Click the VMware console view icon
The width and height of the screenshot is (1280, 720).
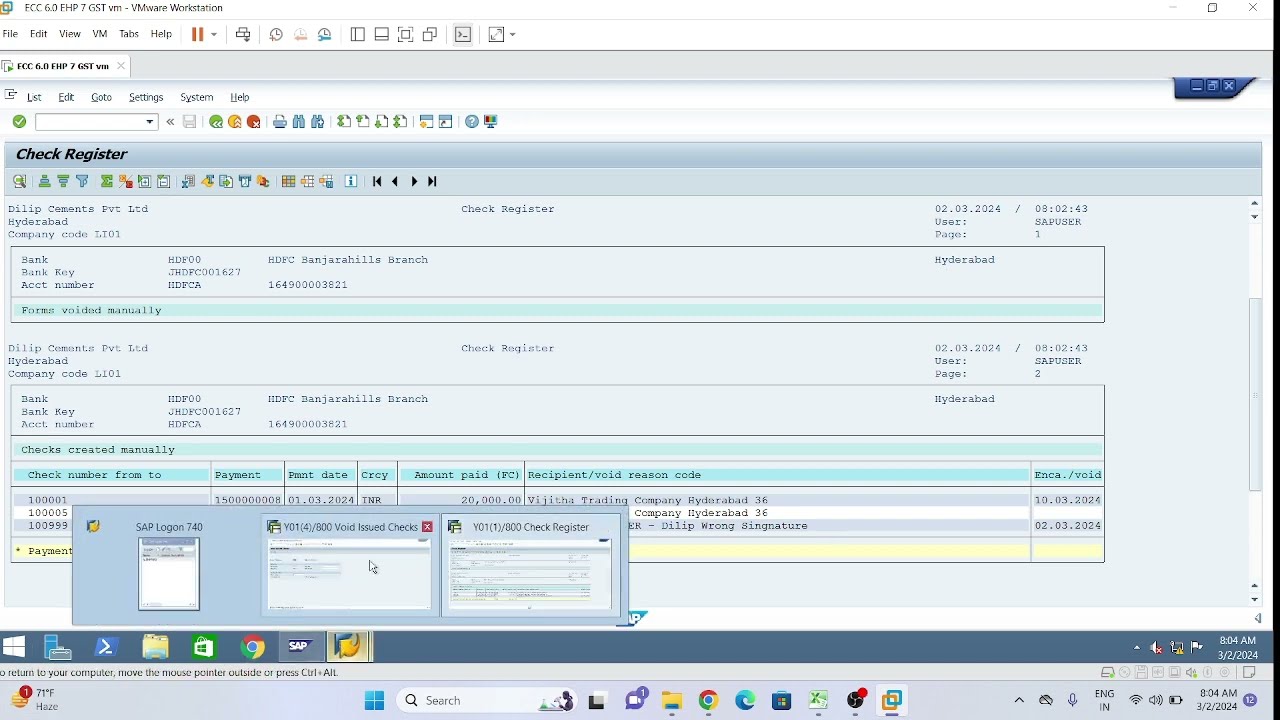click(464, 35)
